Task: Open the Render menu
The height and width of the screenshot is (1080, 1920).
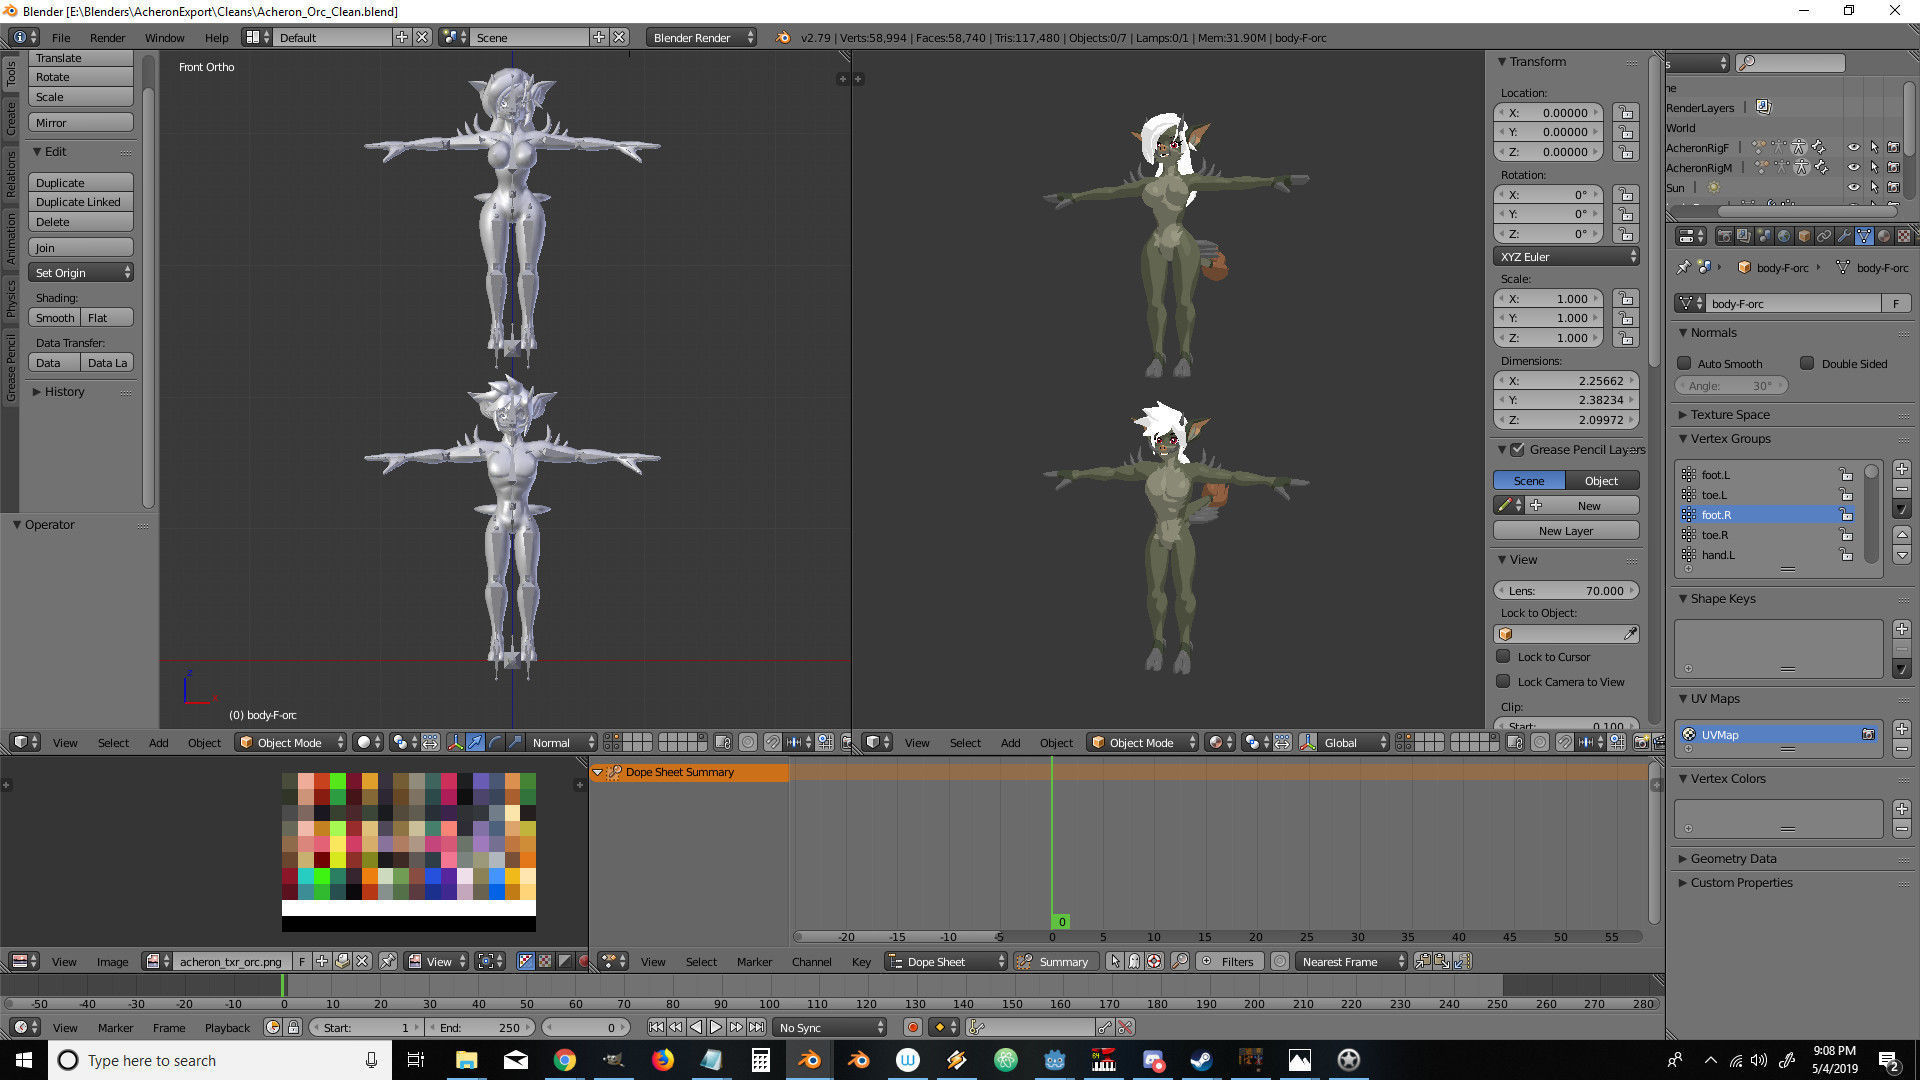Action: [x=107, y=37]
